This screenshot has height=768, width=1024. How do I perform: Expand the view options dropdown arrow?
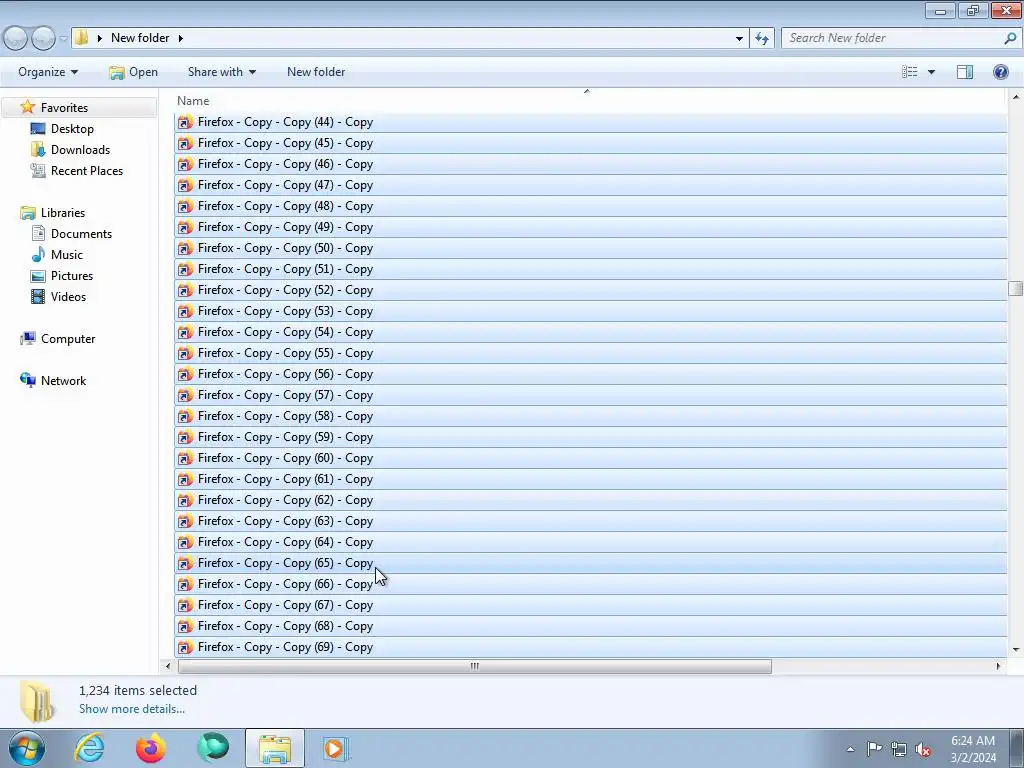coord(931,72)
